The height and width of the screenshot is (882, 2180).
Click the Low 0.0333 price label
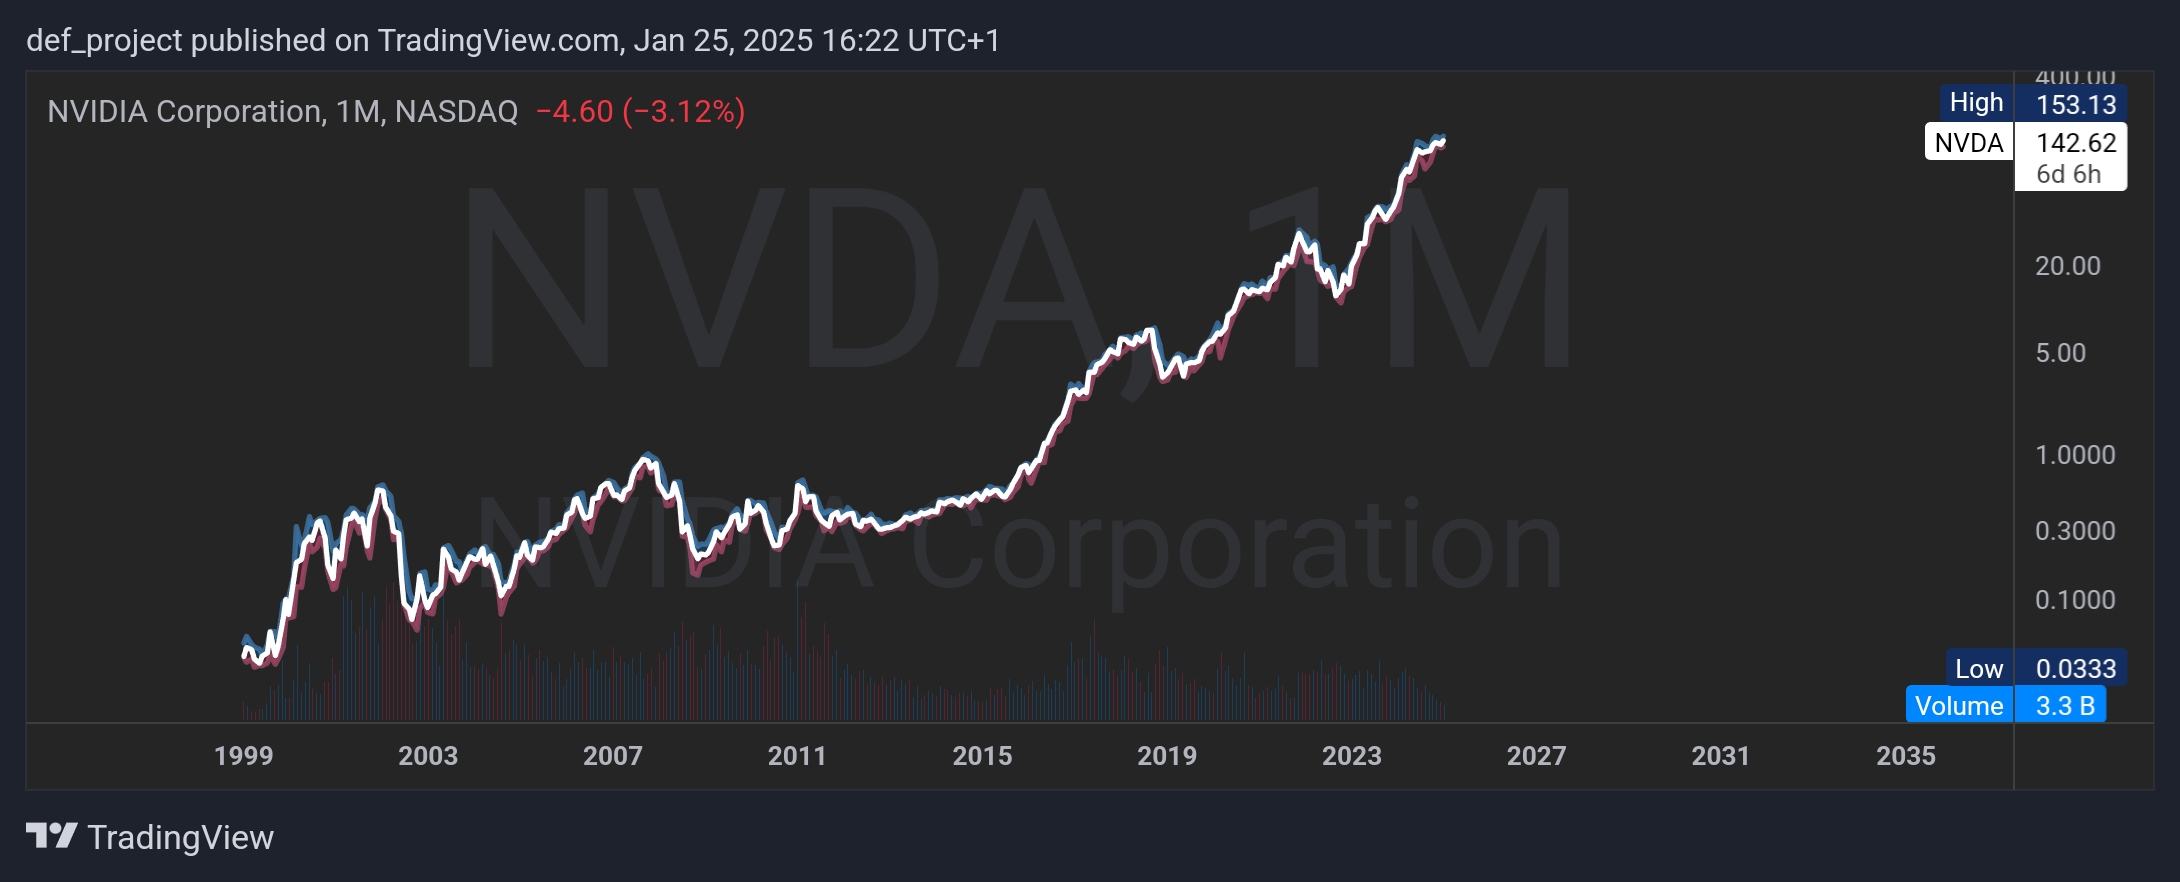pos(2034,668)
